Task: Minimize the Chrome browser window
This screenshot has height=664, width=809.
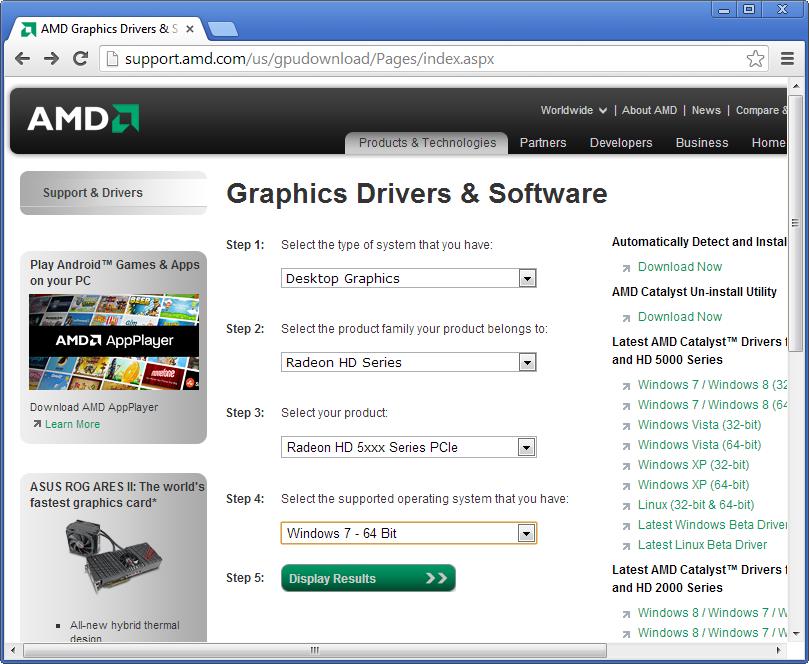Action: [724, 9]
